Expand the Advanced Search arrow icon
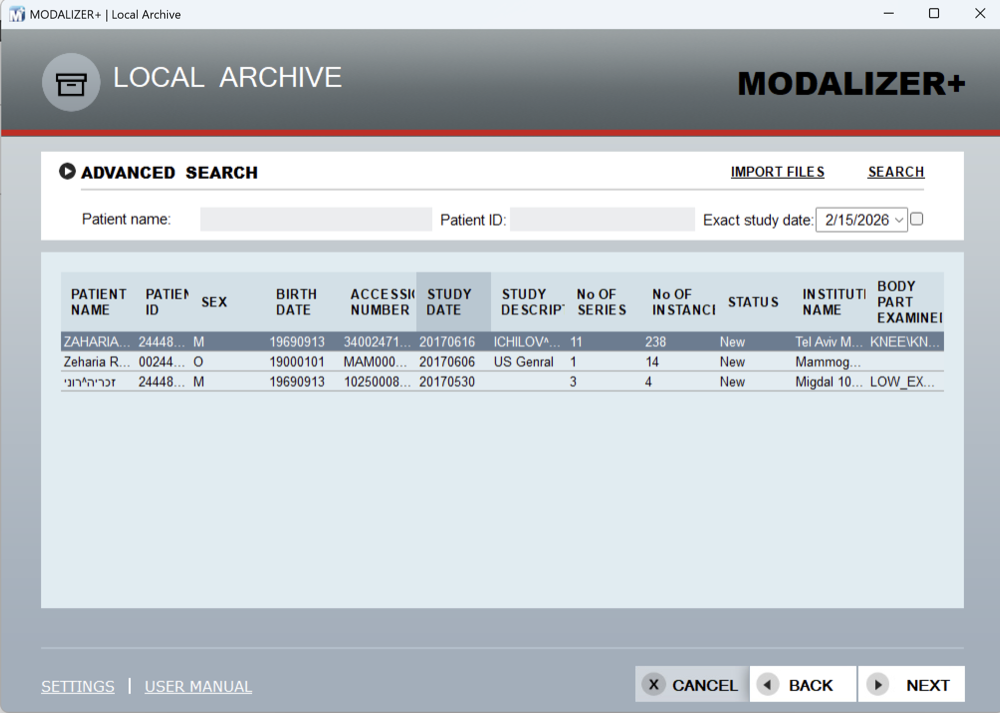This screenshot has height=713, width=1000. (67, 172)
